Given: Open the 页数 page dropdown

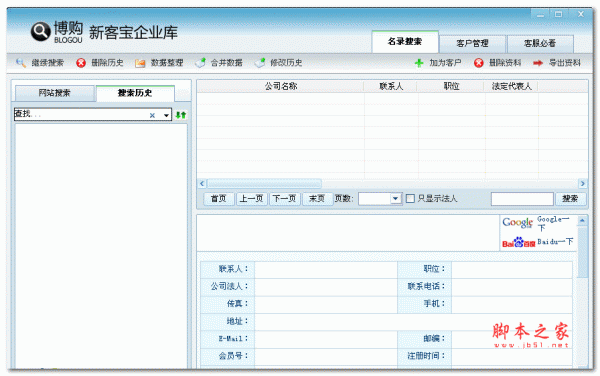Looking at the screenshot, I should tap(395, 199).
